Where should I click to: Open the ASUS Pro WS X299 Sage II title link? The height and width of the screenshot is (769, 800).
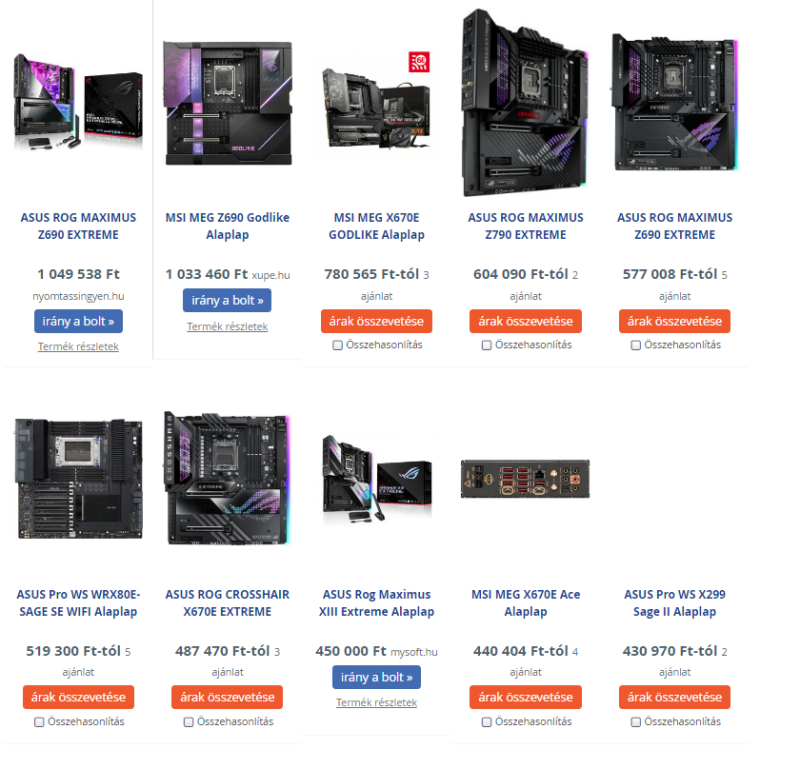click(x=674, y=603)
